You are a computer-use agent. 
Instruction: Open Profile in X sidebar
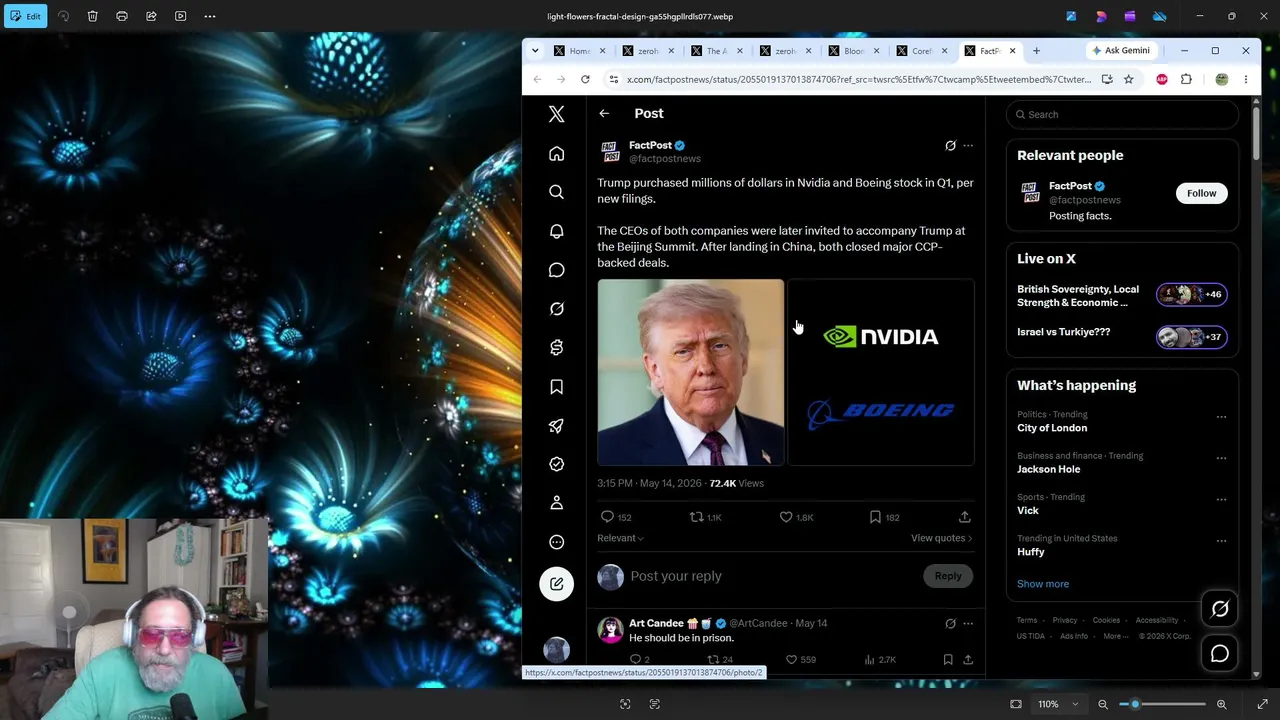[x=557, y=503]
